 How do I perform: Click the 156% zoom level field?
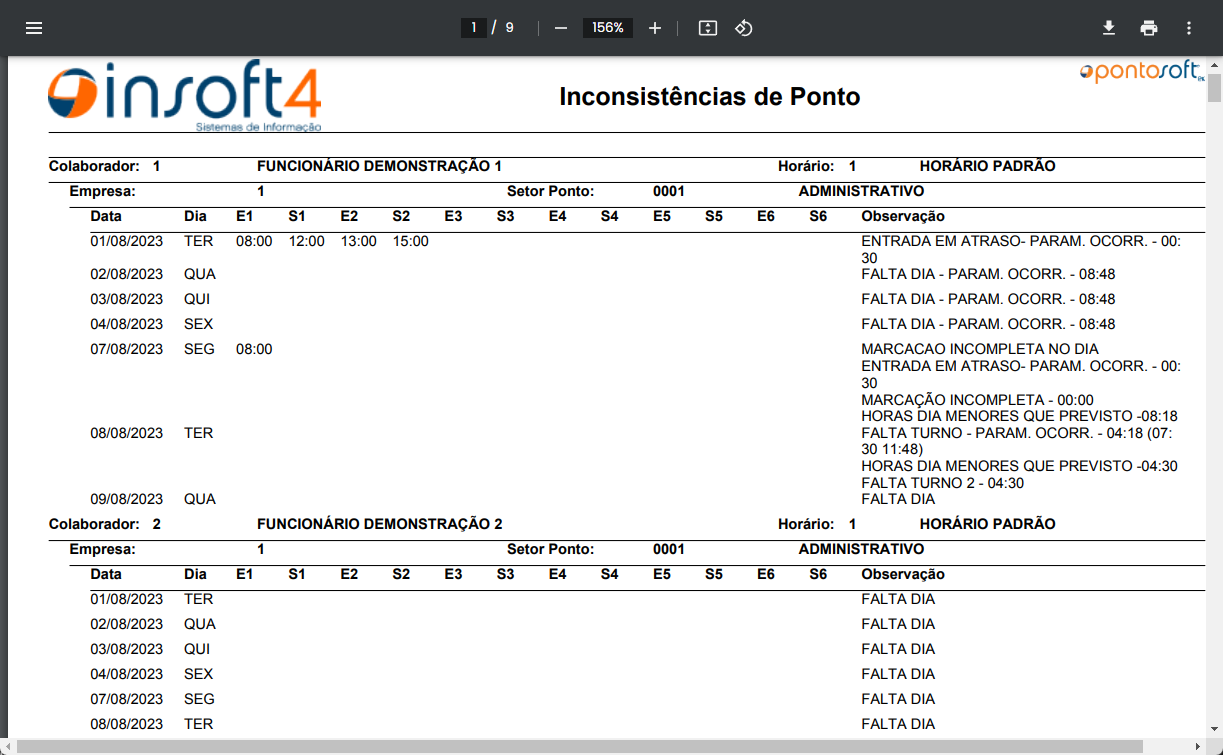pyautogui.click(x=608, y=28)
